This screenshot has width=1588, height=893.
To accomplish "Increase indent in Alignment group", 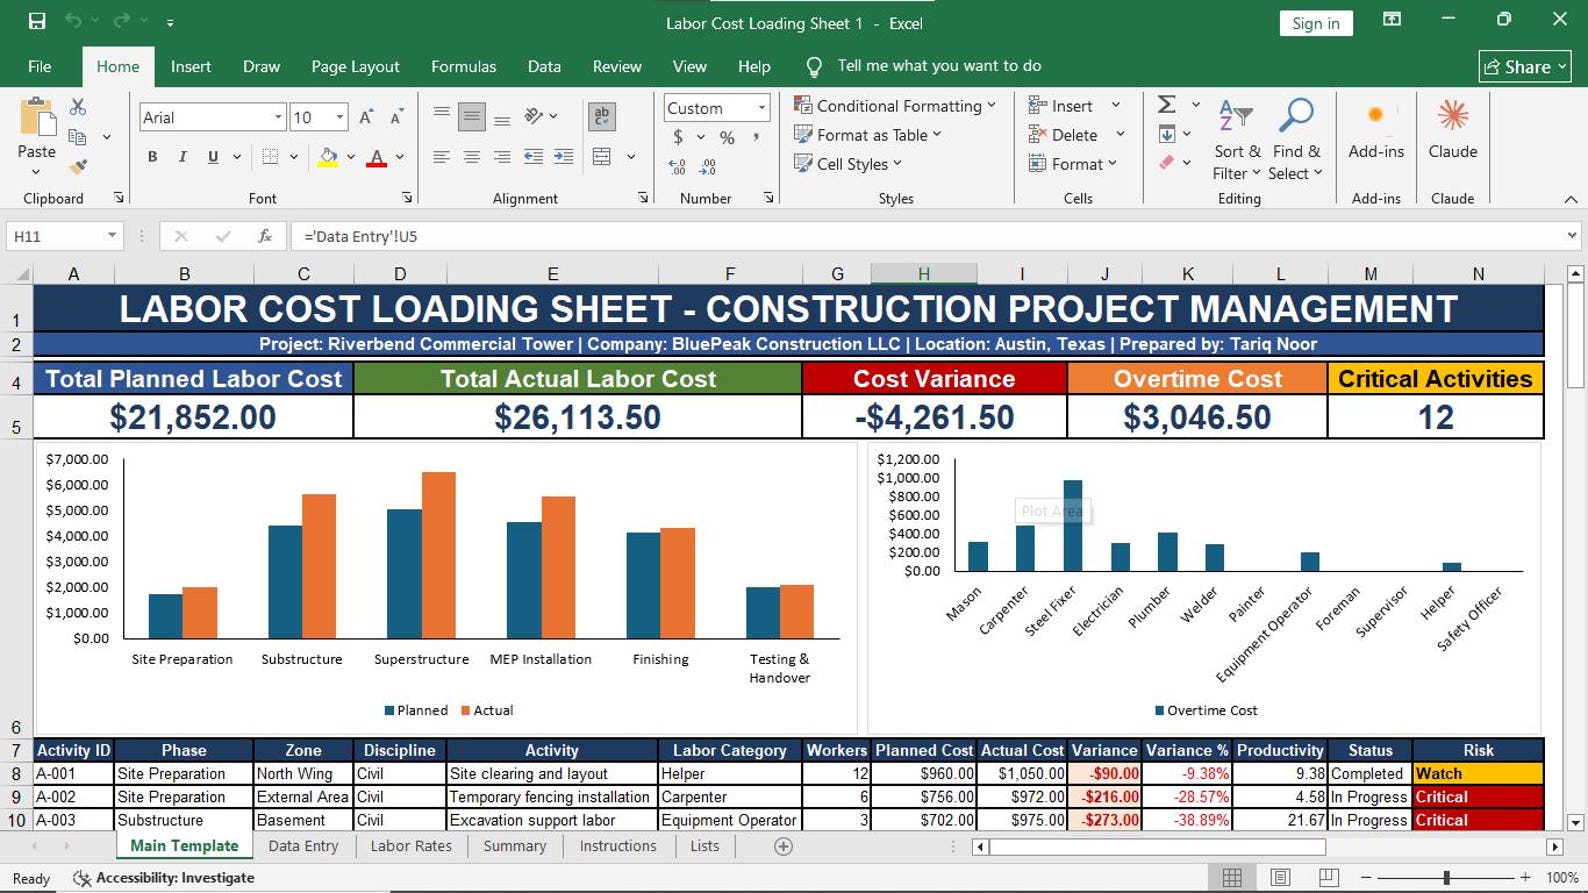I will click(564, 157).
